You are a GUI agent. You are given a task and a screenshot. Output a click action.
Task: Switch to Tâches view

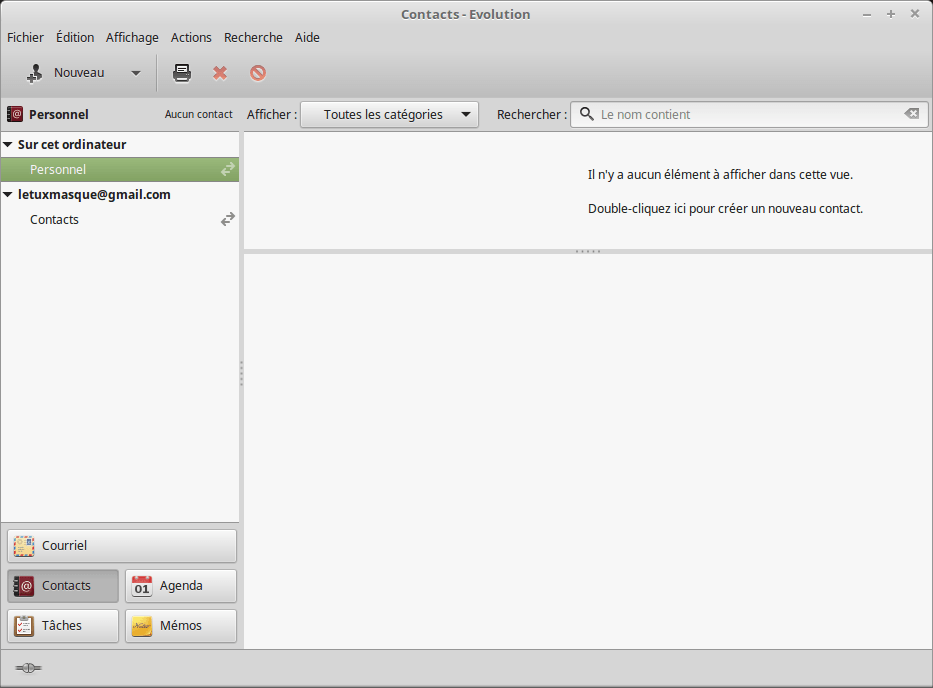point(63,626)
